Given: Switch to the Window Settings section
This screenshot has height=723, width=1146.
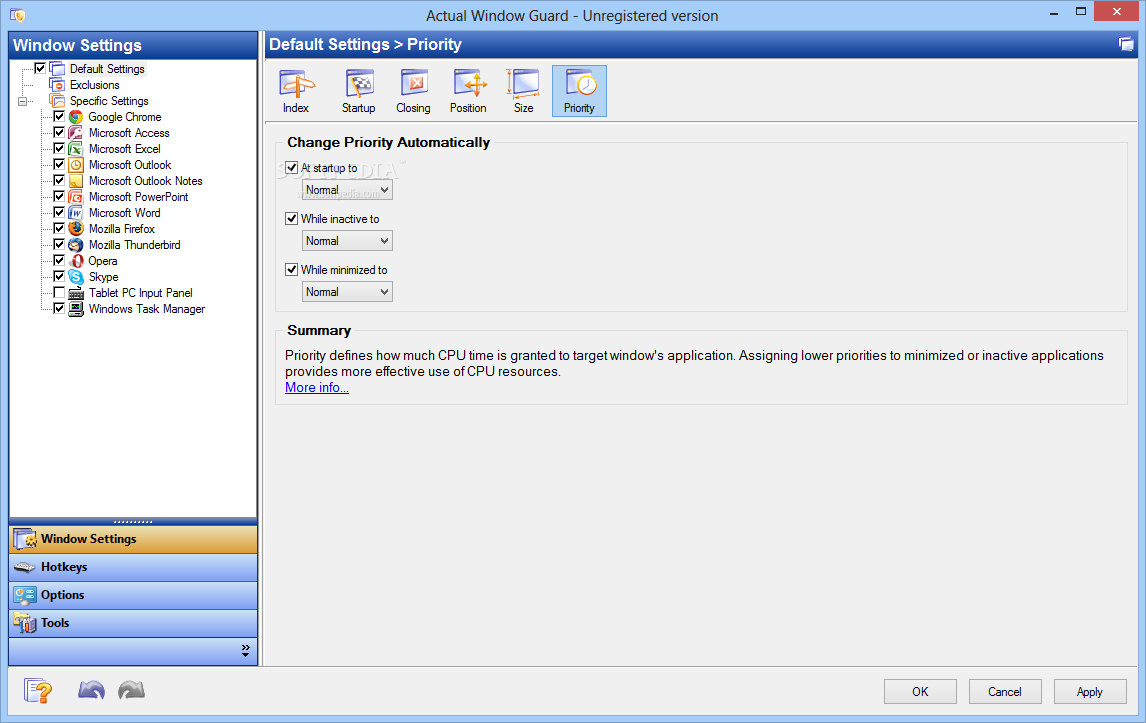Looking at the screenshot, I should tap(133, 540).
